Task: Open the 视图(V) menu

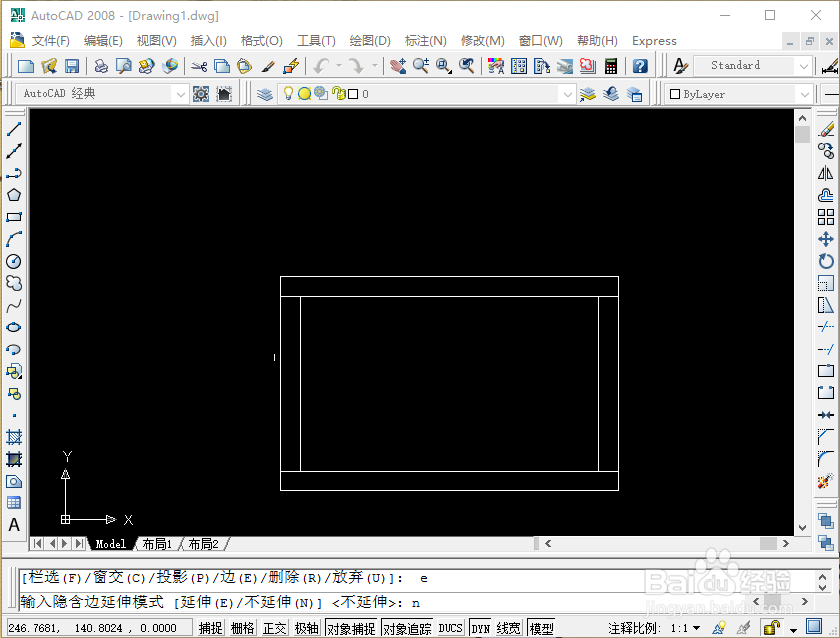Action: 156,41
